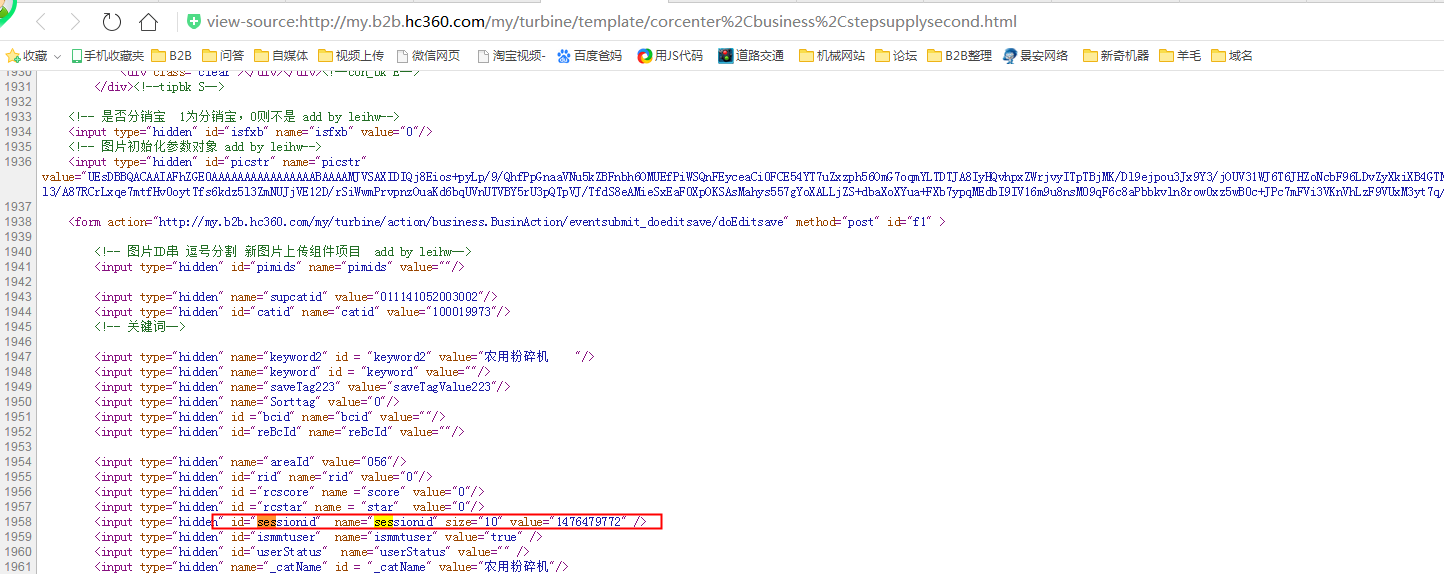Click the 收藏 star favorites icon
The height and width of the screenshot is (574, 1444).
coord(13,56)
